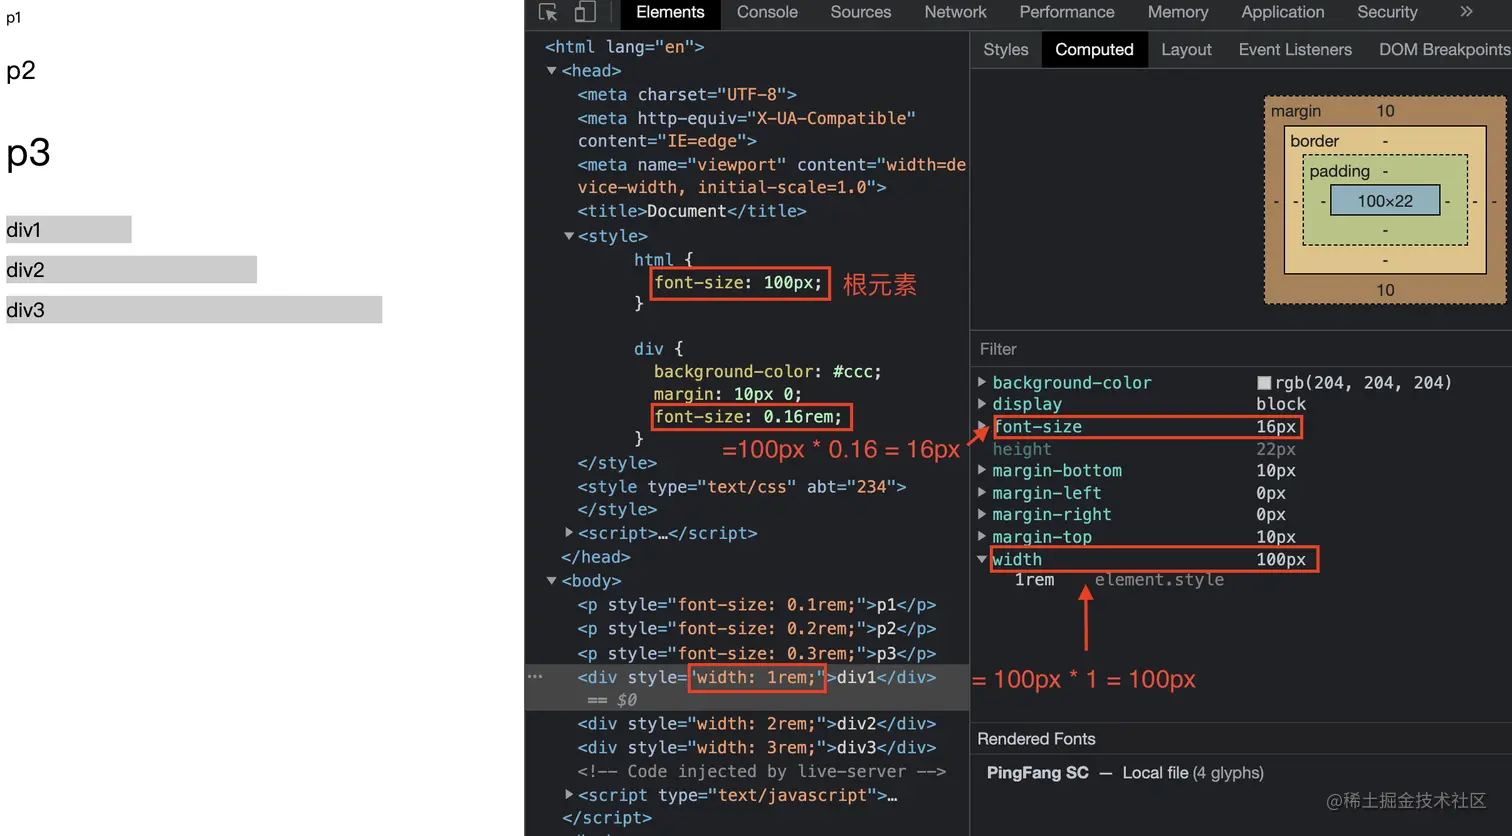This screenshot has height=836, width=1512.
Task: Click the div2 gray box on page
Action: pos(131,270)
